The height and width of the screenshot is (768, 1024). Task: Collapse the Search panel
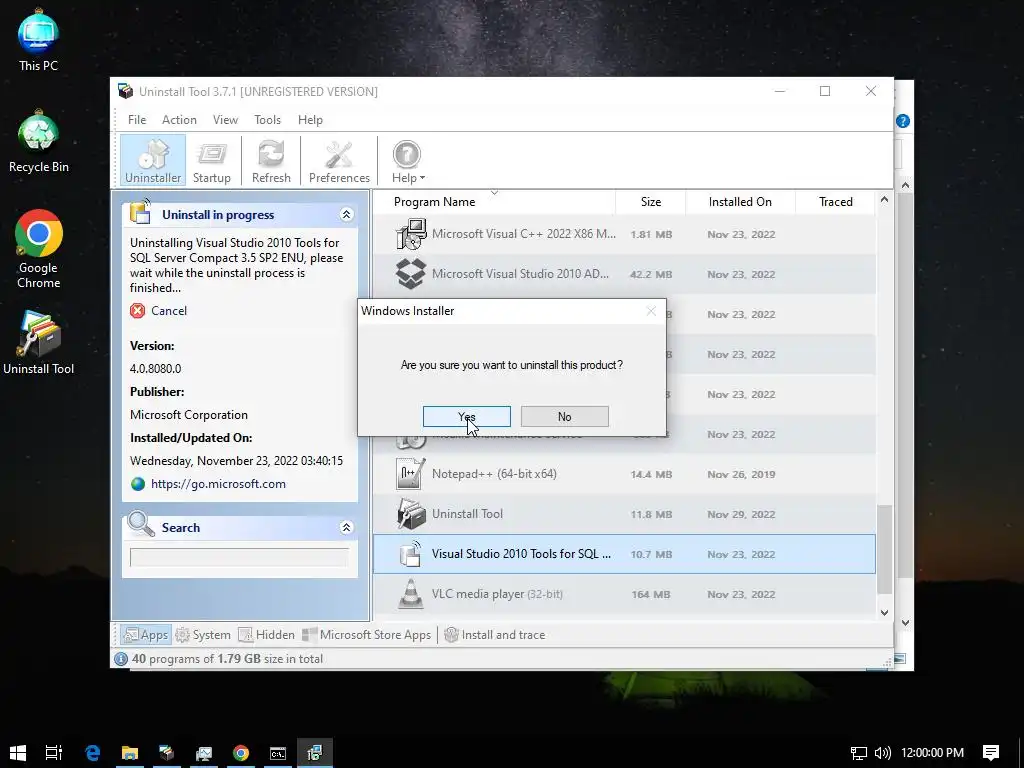346,527
